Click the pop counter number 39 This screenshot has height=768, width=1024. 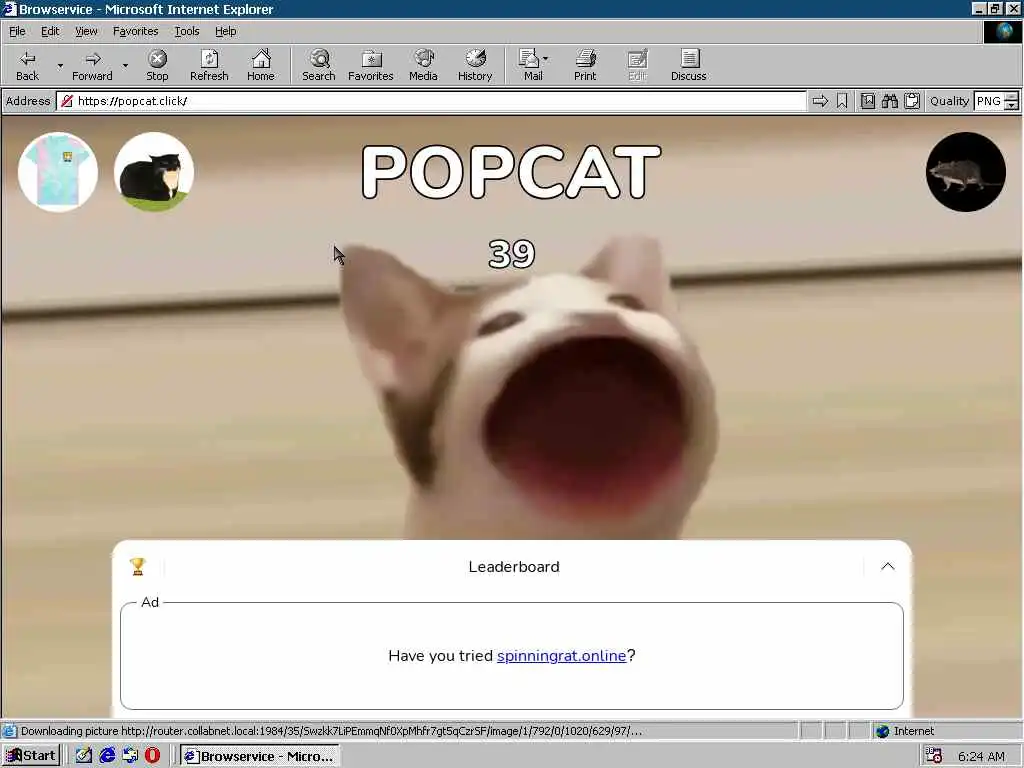coord(511,254)
